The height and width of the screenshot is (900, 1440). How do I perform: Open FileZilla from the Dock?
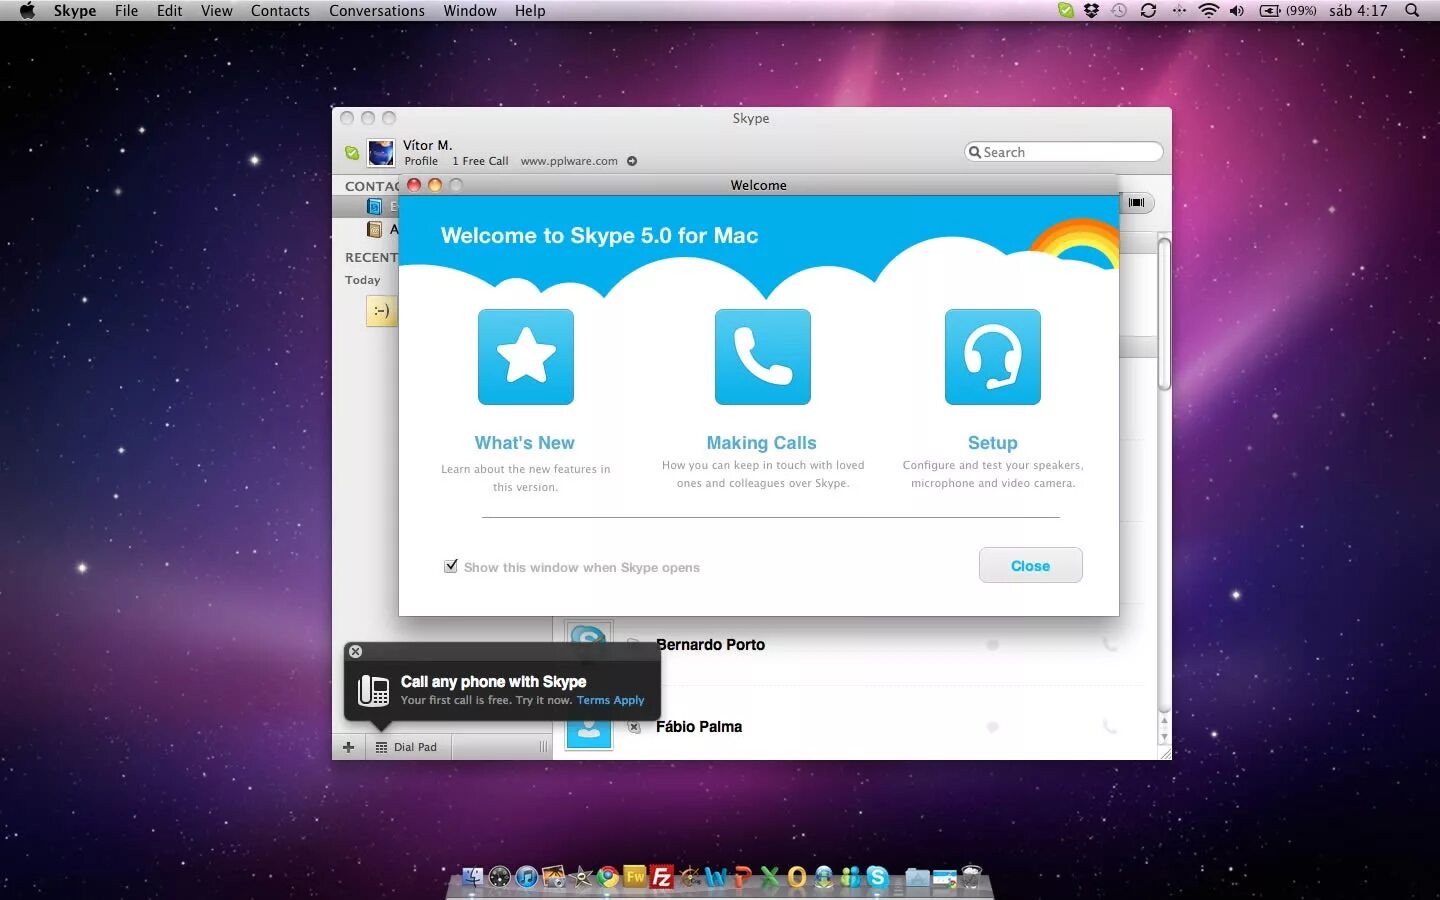coord(662,877)
